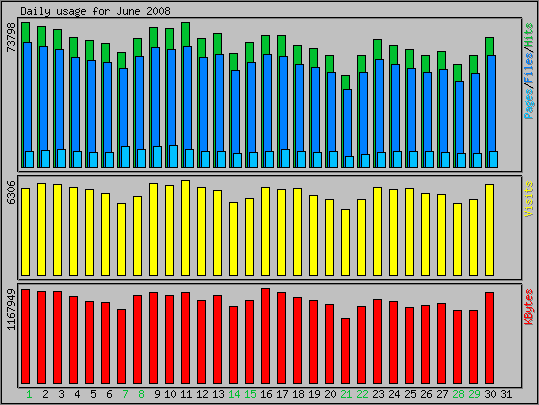This screenshot has width=539, height=405.
Task: Click the yellow Visits bar for day 7
Action: pos(121,239)
